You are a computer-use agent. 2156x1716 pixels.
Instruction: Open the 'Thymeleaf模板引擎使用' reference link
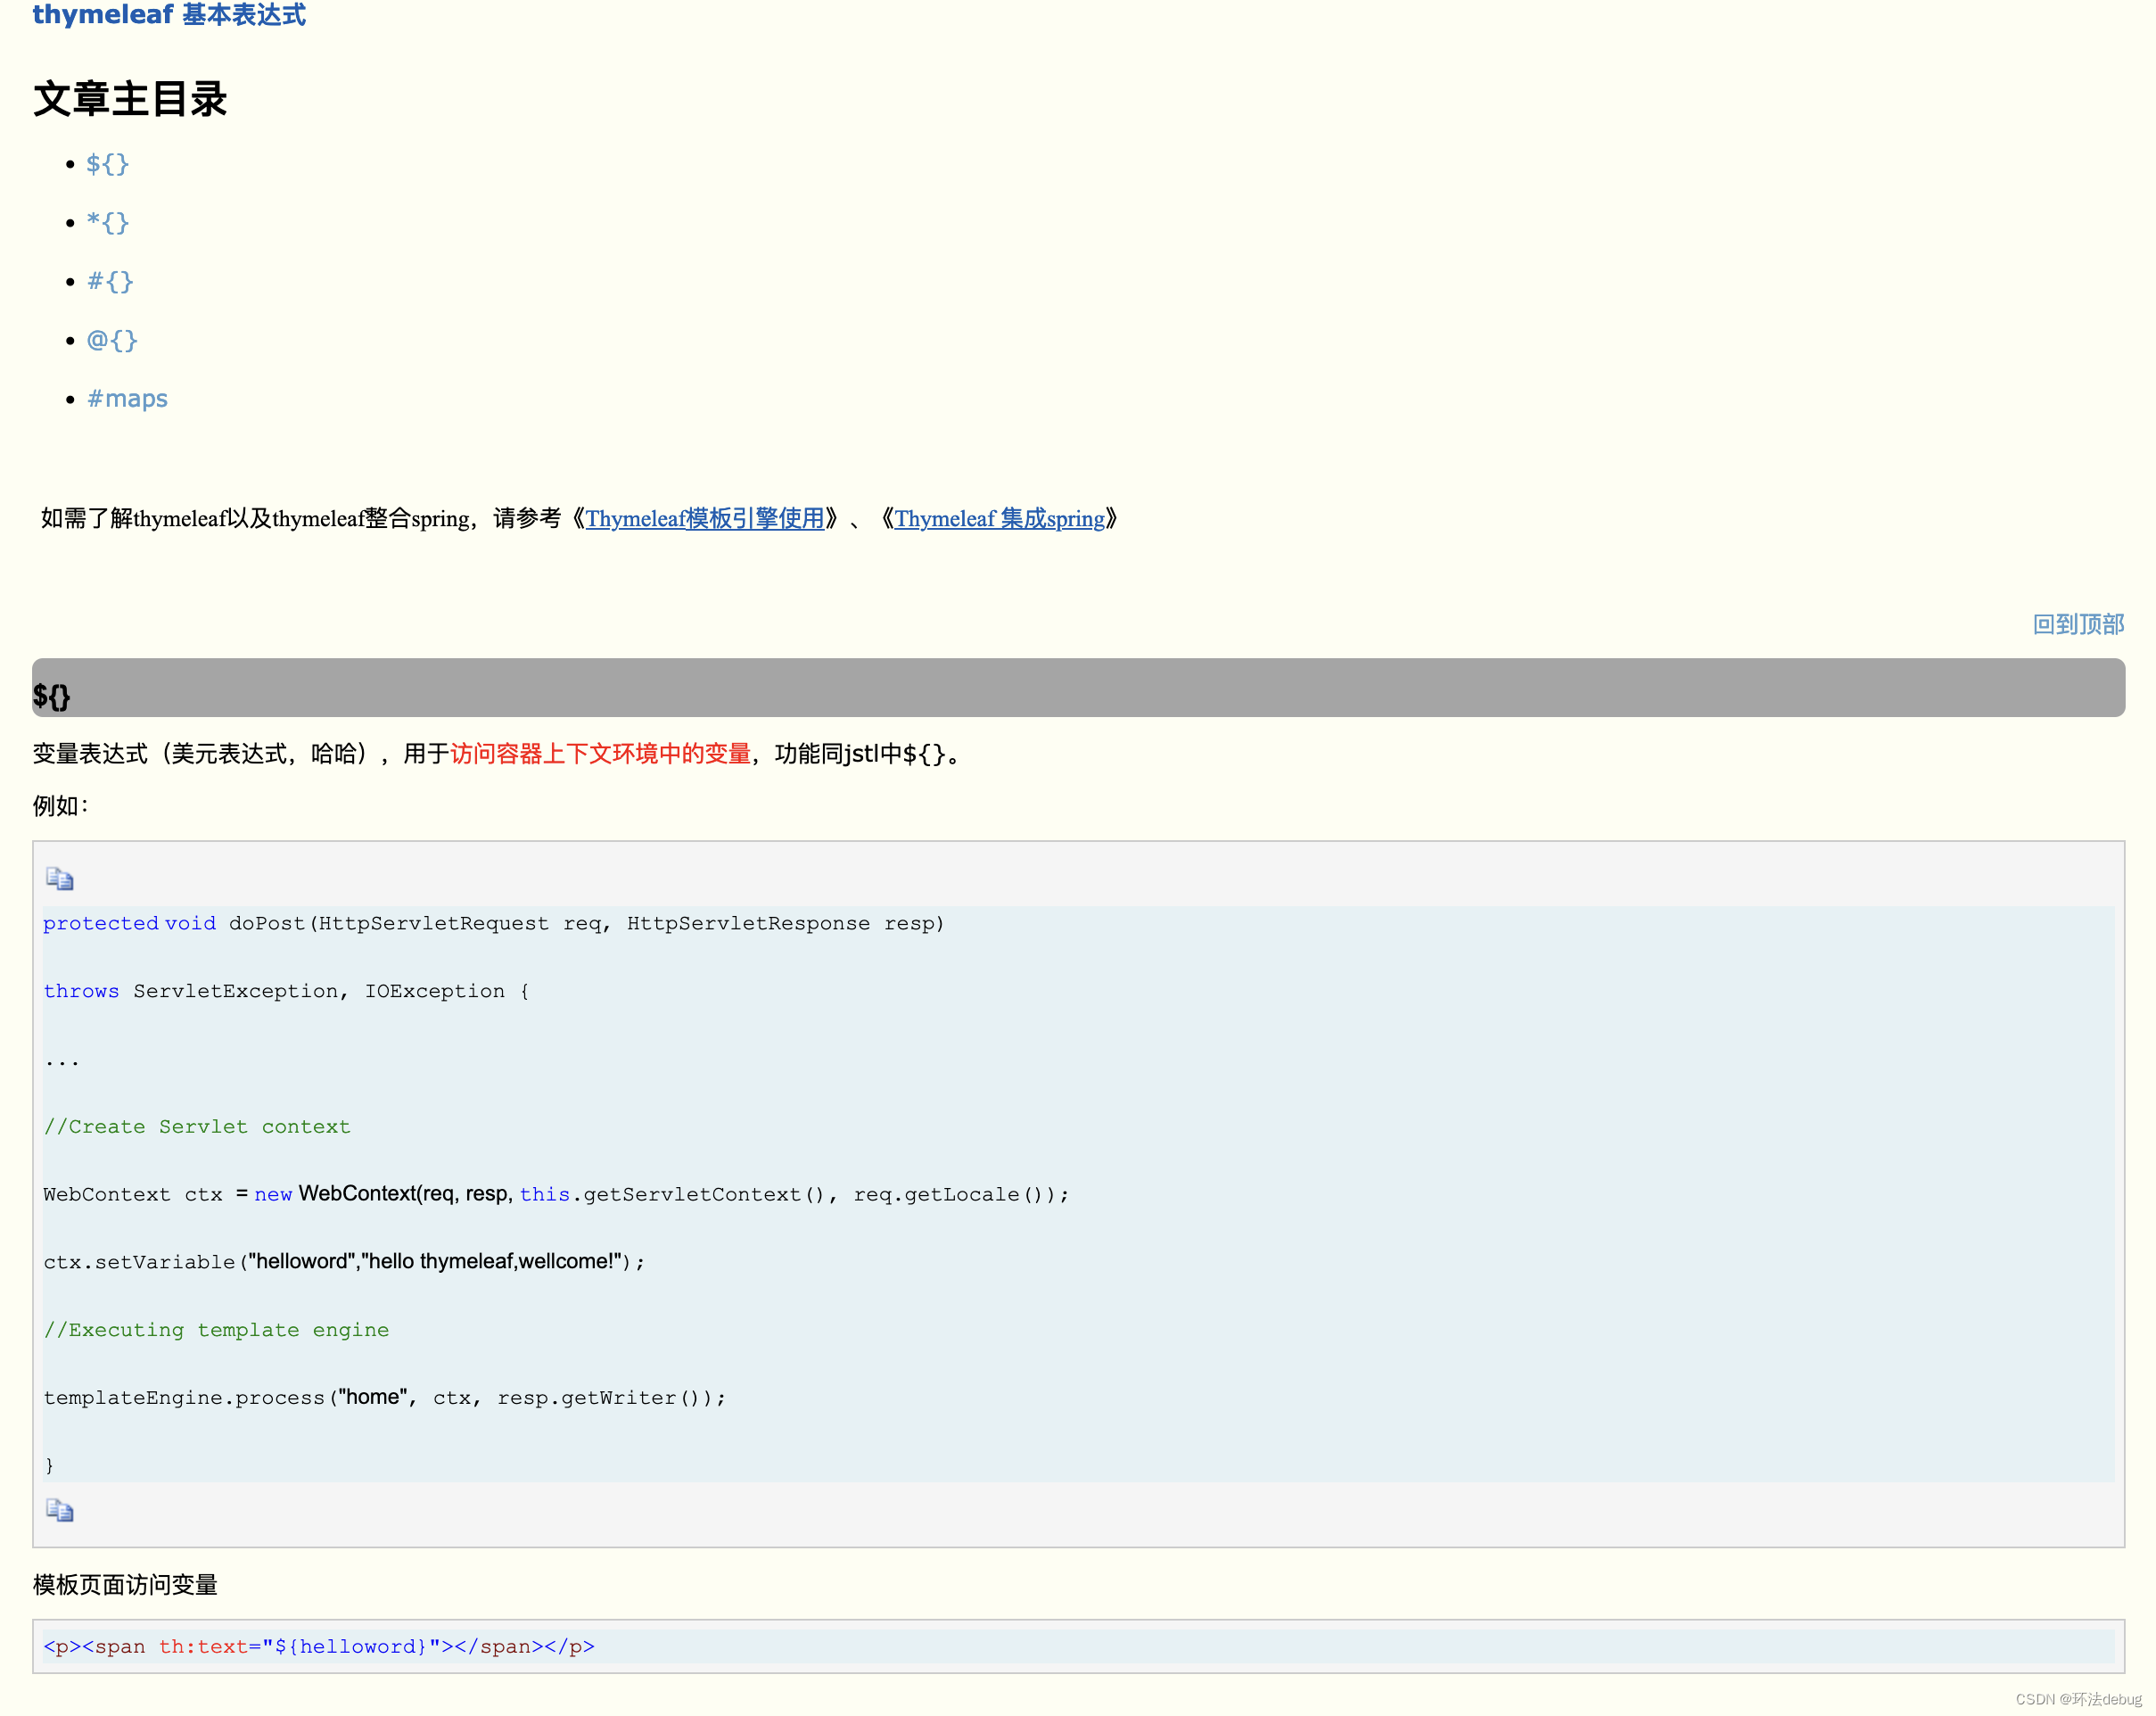(x=704, y=519)
